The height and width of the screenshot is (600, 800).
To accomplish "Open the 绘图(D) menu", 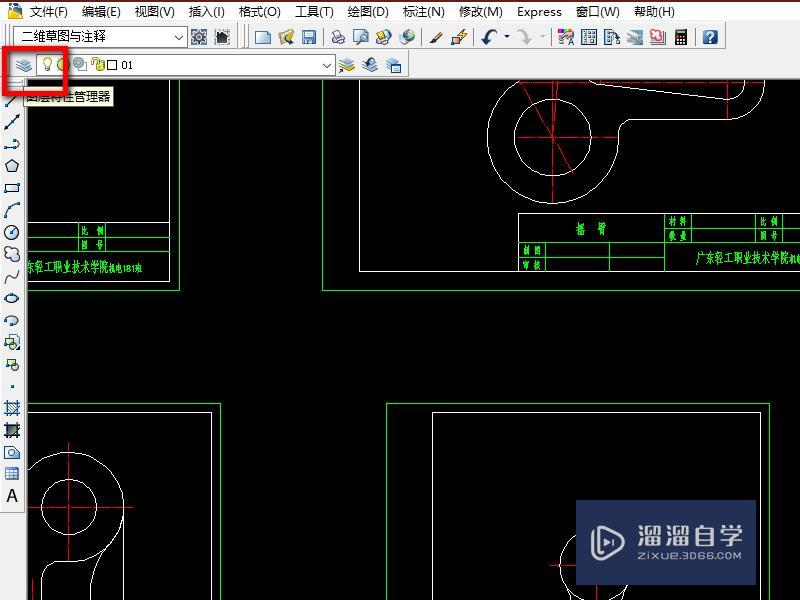I will [x=368, y=12].
